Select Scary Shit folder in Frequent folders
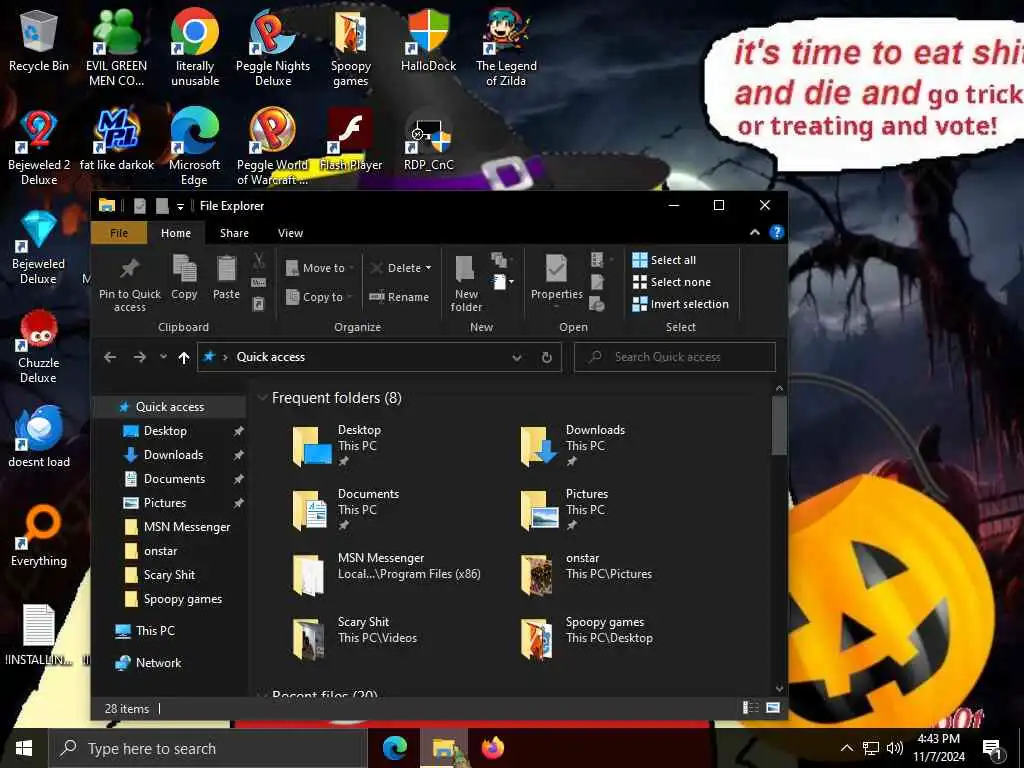This screenshot has width=1024, height=768. 356,637
